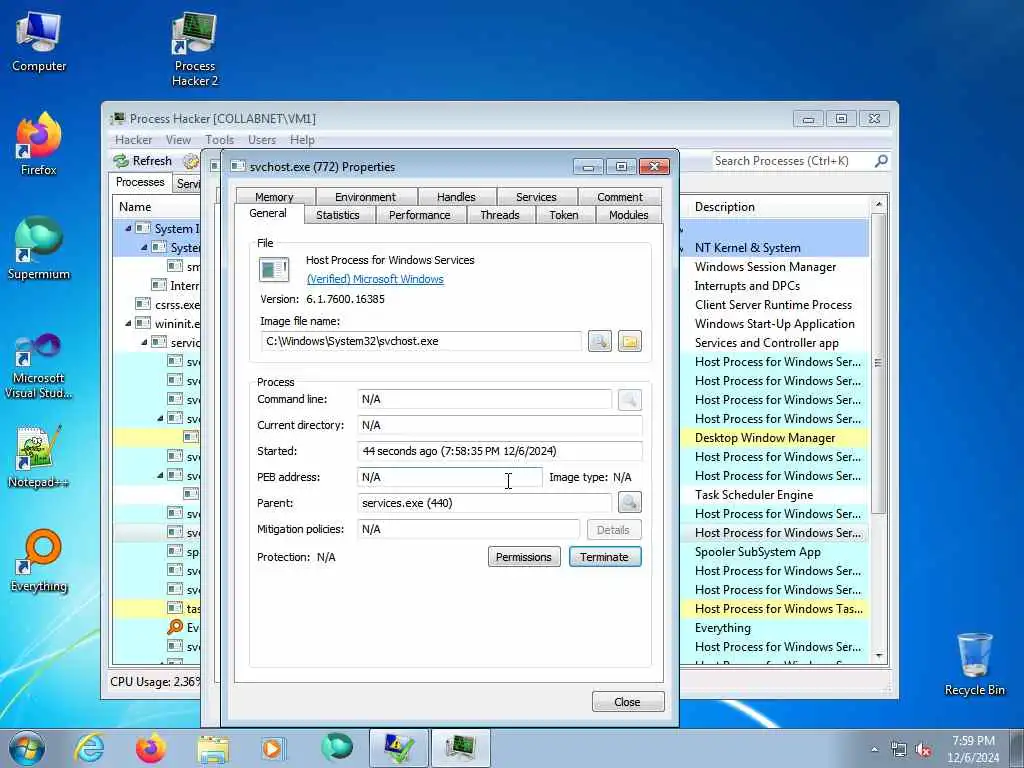Click the Parent services.exe (440) field
Screen dimensions: 1024x768
pos(485,503)
